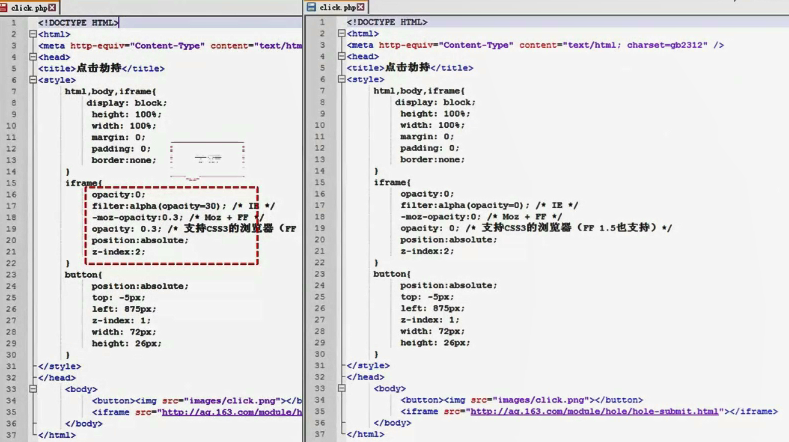
Task: Click 'z-index:2;' in right pane
Action: point(427,251)
